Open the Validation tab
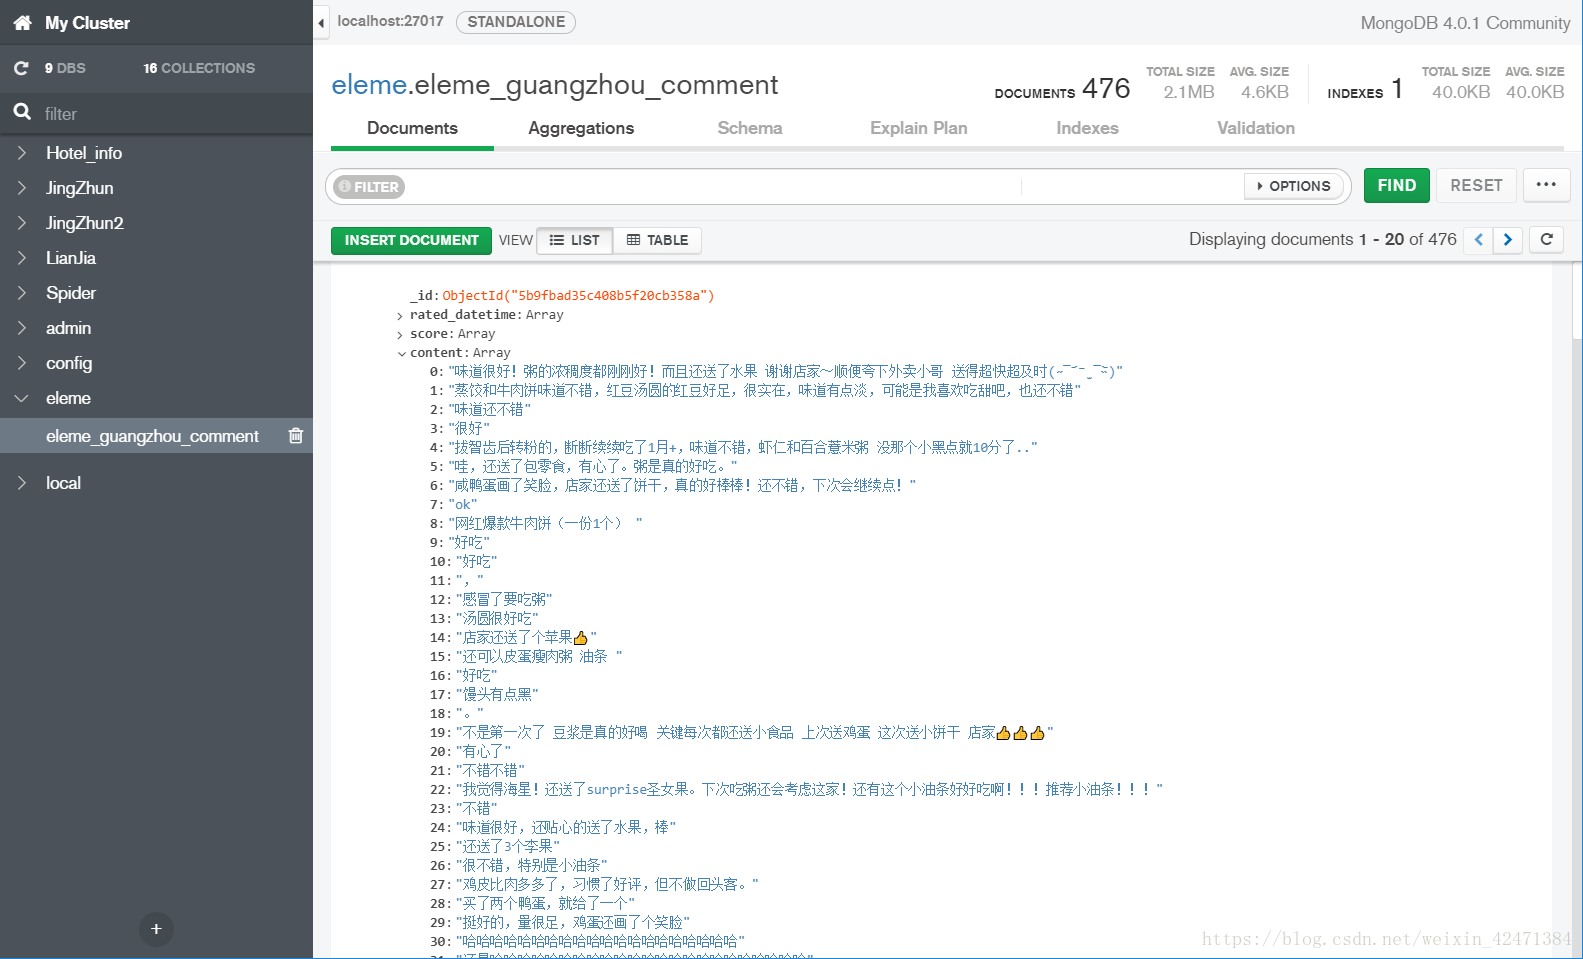This screenshot has width=1583, height=959. 1256,128
